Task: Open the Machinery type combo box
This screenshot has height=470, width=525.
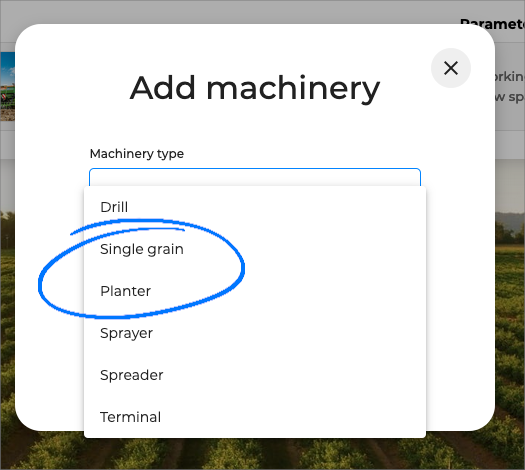Action: [x=255, y=177]
